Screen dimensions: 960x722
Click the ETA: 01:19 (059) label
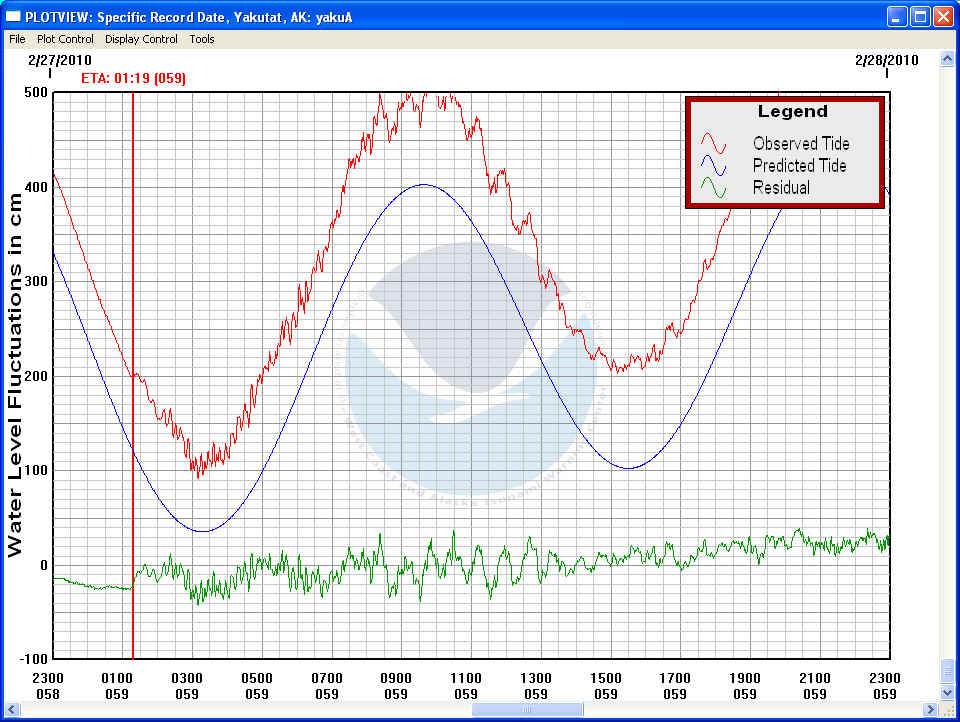[x=133, y=78]
